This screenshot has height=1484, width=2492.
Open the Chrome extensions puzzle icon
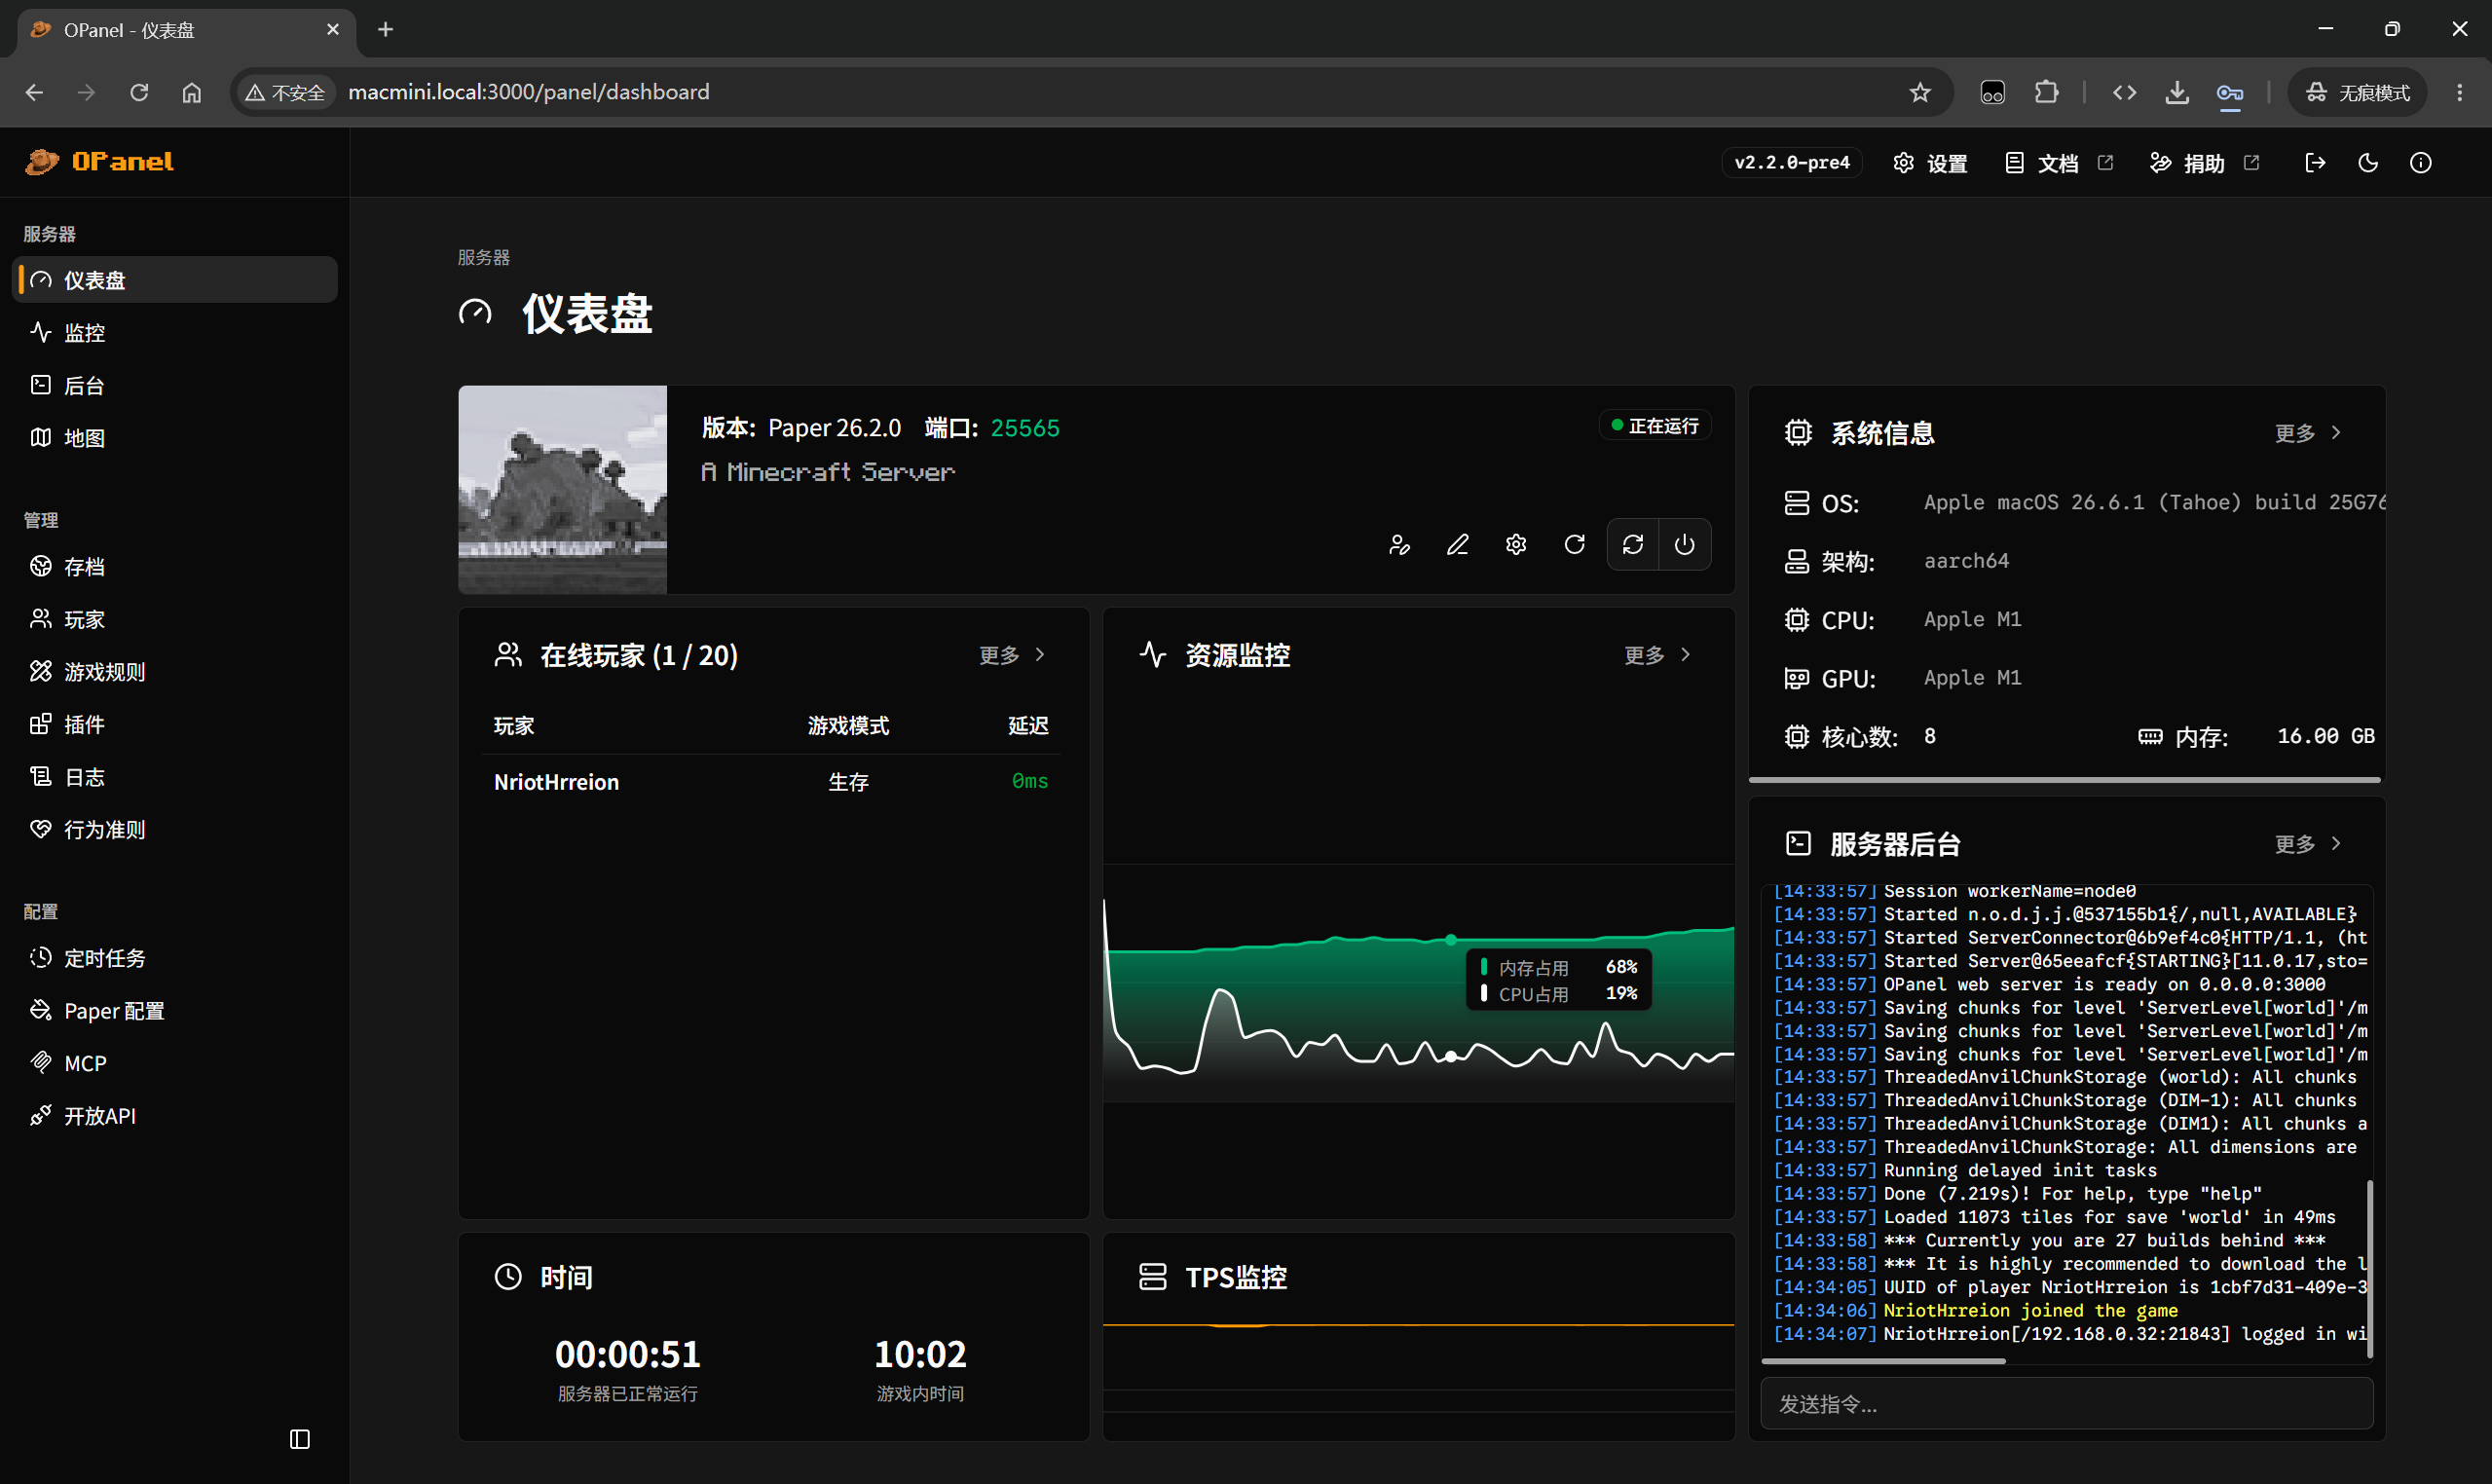pos(2046,92)
